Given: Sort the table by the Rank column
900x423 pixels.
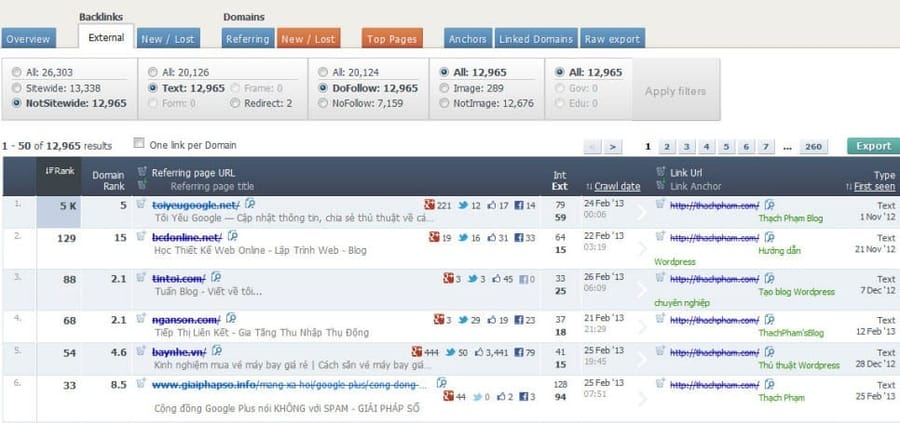Looking at the screenshot, I should click(60, 171).
